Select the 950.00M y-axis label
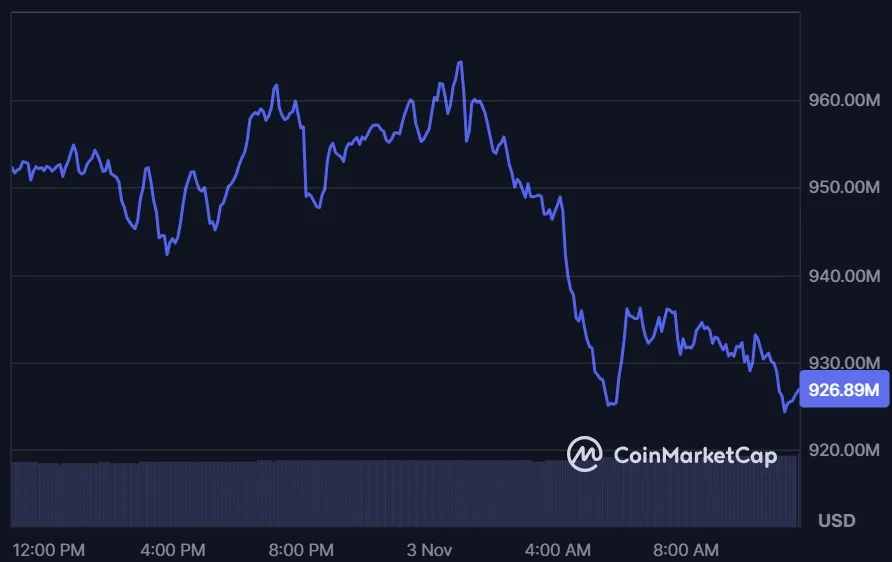The height and width of the screenshot is (562, 892). pos(844,188)
